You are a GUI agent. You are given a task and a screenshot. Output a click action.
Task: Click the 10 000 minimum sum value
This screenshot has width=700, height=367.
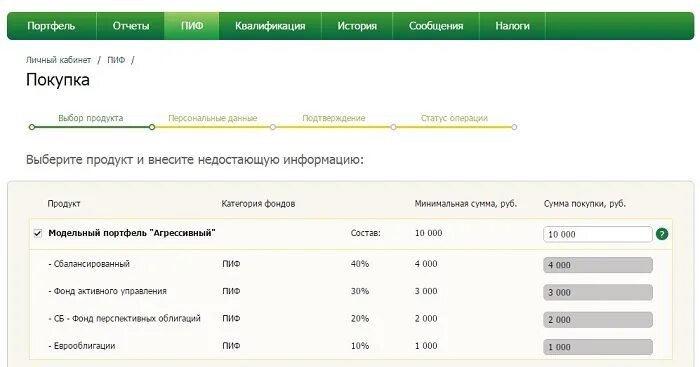(x=429, y=233)
